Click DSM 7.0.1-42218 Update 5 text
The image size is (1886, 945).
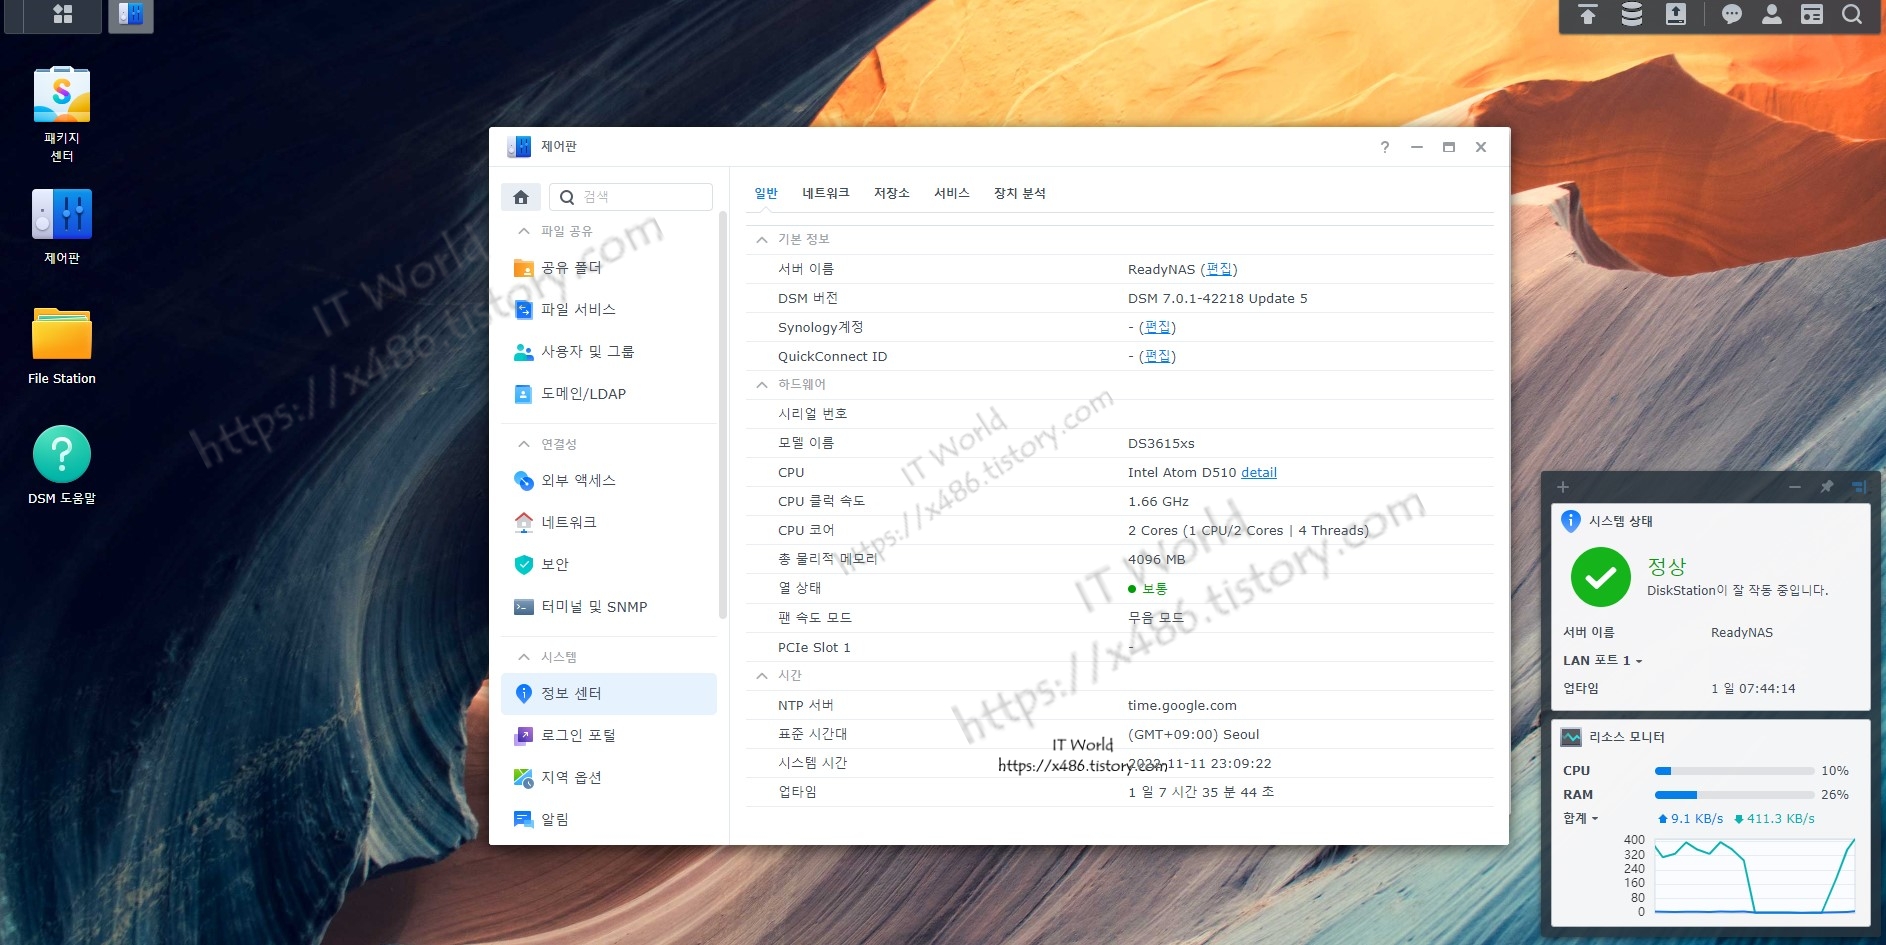point(1217,299)
